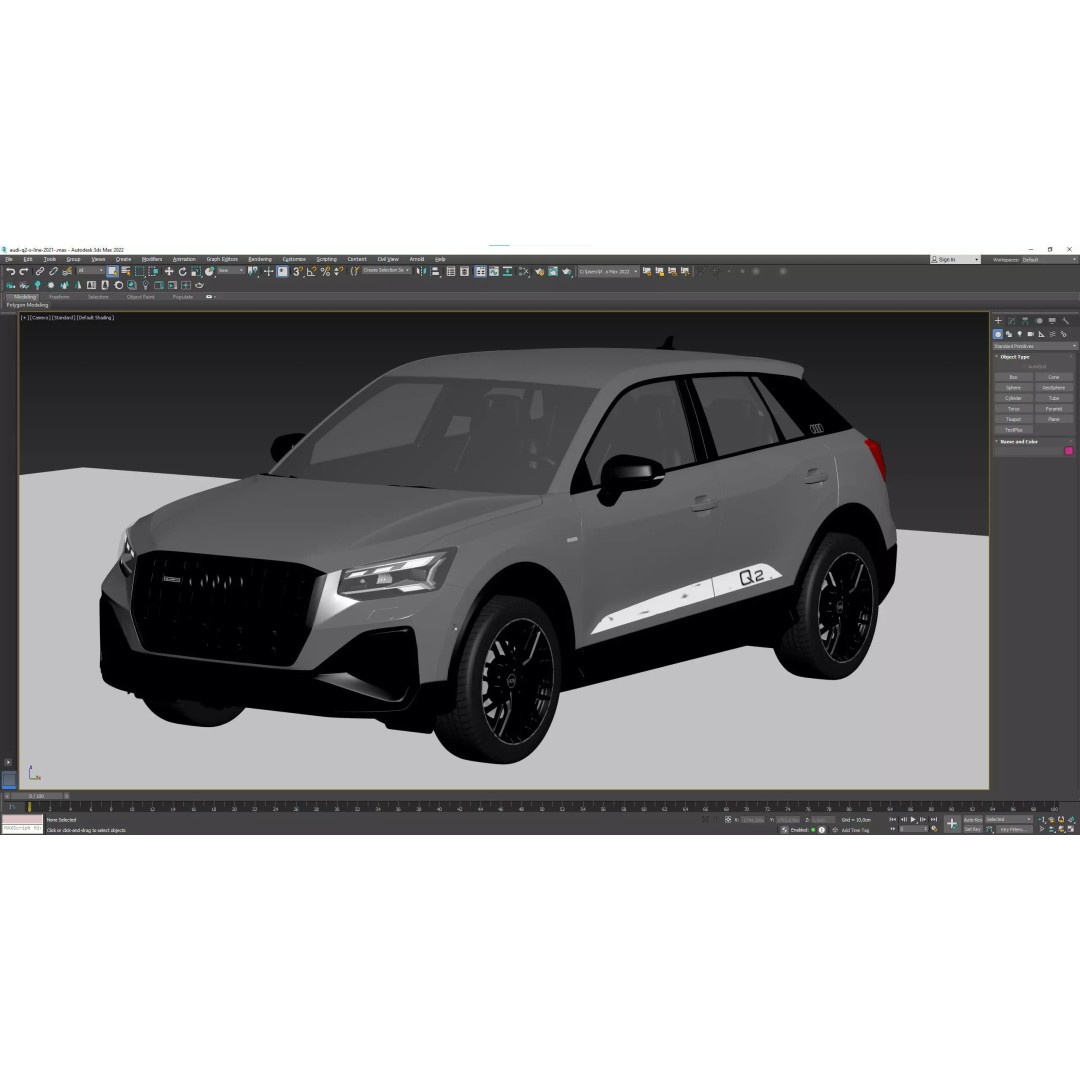Image resolution: width=1080 pixels, height=1080 pixels.
Task: Click the Mirror tool icon
Action: pos(422,272)
